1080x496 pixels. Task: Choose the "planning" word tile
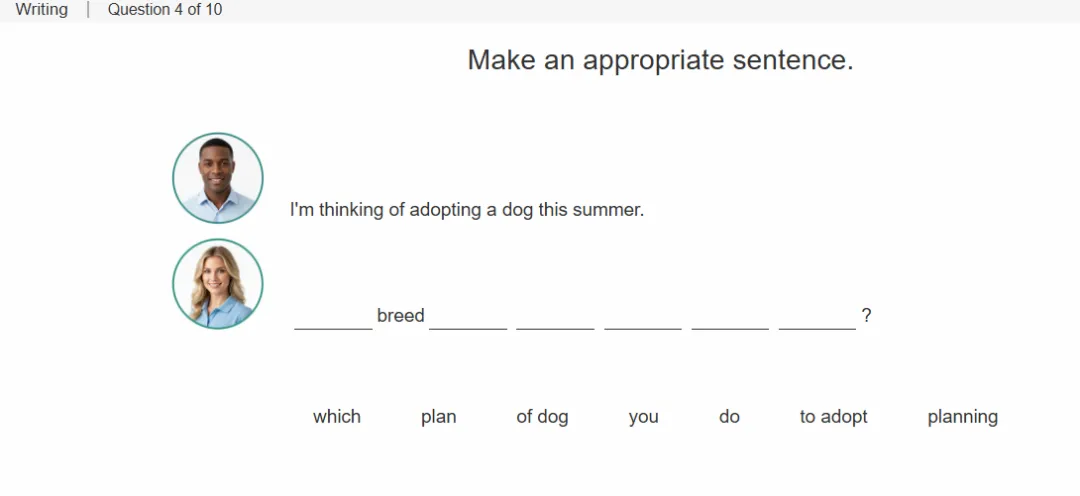(962, 417)
